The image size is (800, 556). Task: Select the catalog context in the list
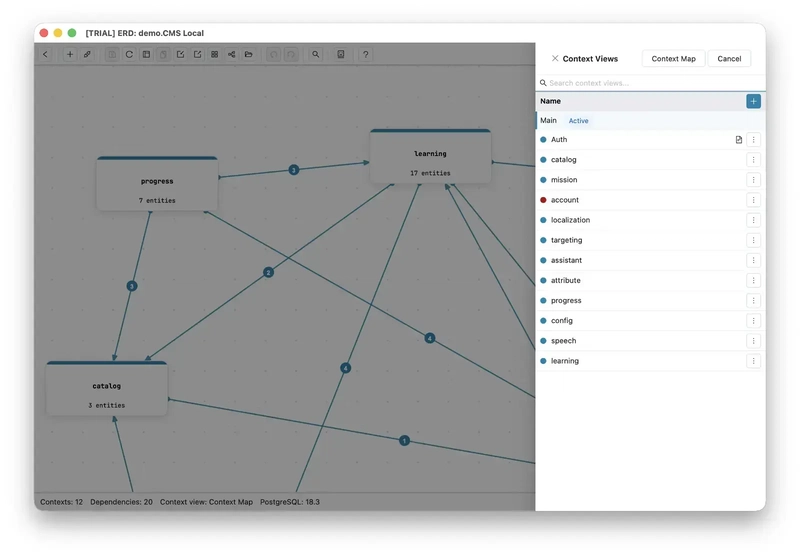(x=651, y=160)
